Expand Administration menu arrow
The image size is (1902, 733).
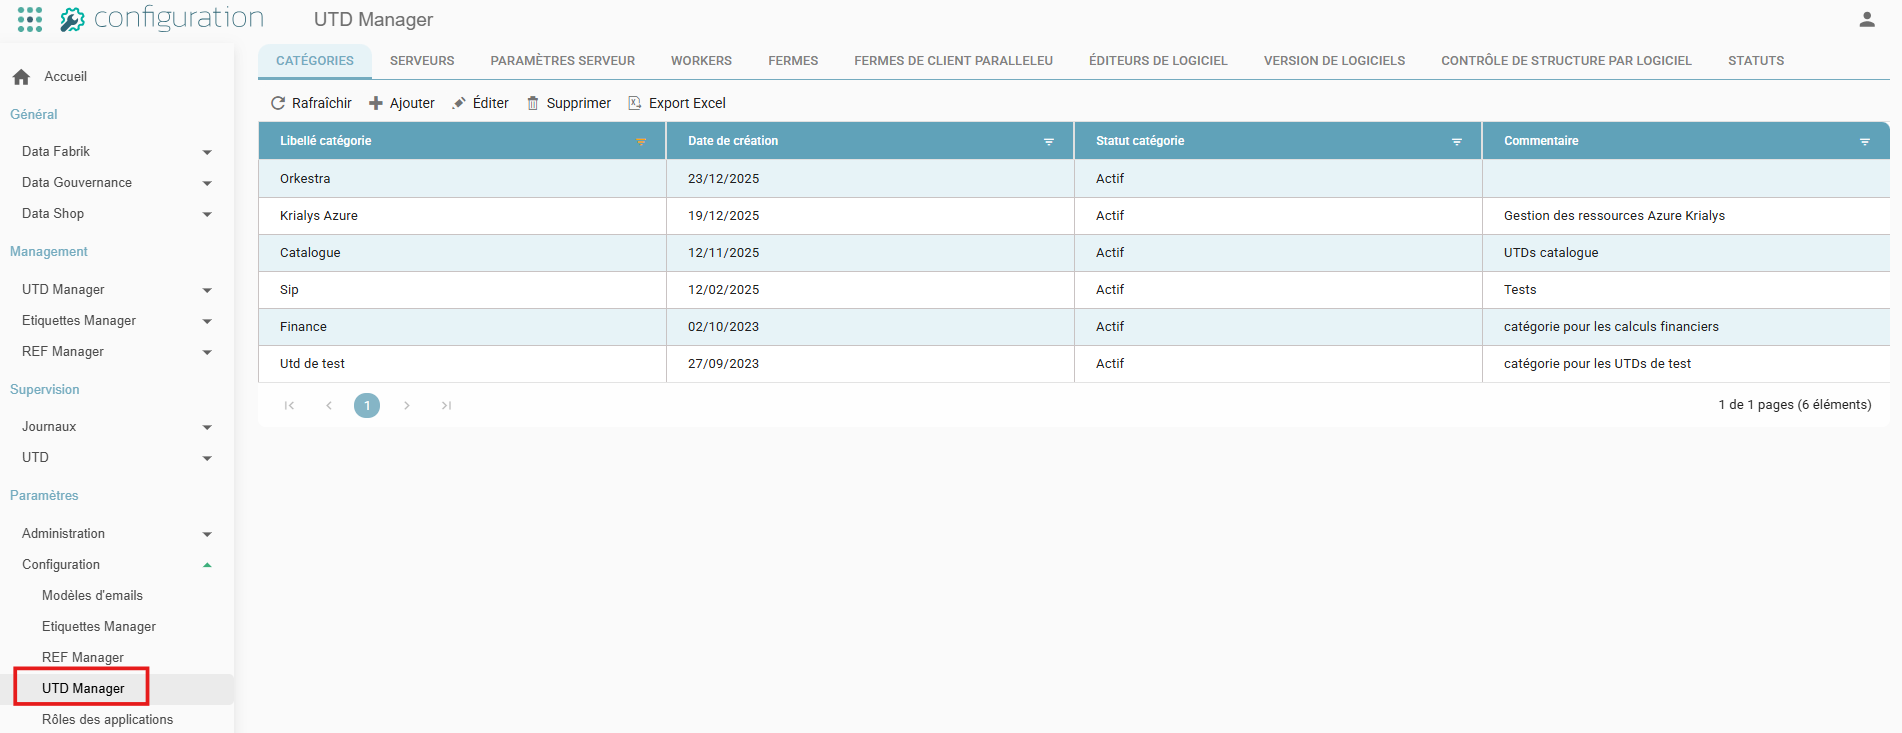(207, 534)
